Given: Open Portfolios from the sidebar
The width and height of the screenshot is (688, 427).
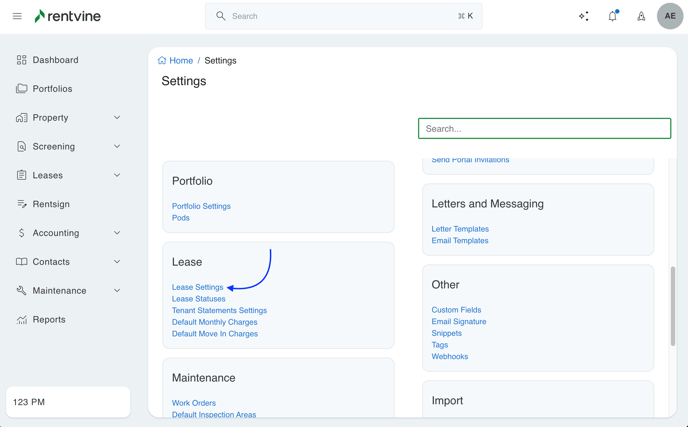Looking at the screenshot, I should point(52,89).
